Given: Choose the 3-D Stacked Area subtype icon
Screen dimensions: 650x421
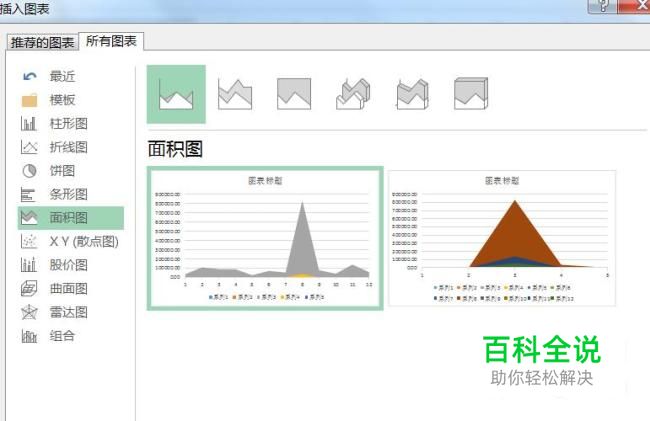Looking at the screenshot, I should tap(412, 94).
